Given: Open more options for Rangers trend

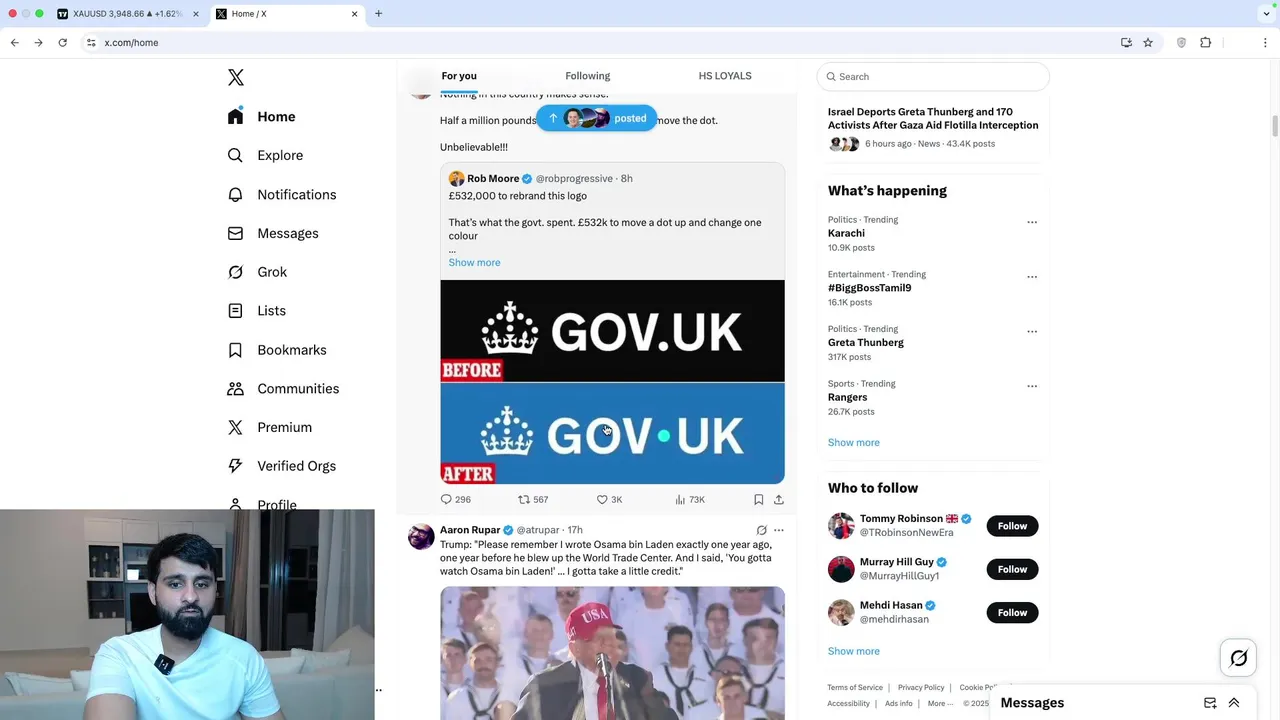Looking at the screenshot, I should (x=1032, y=386).
